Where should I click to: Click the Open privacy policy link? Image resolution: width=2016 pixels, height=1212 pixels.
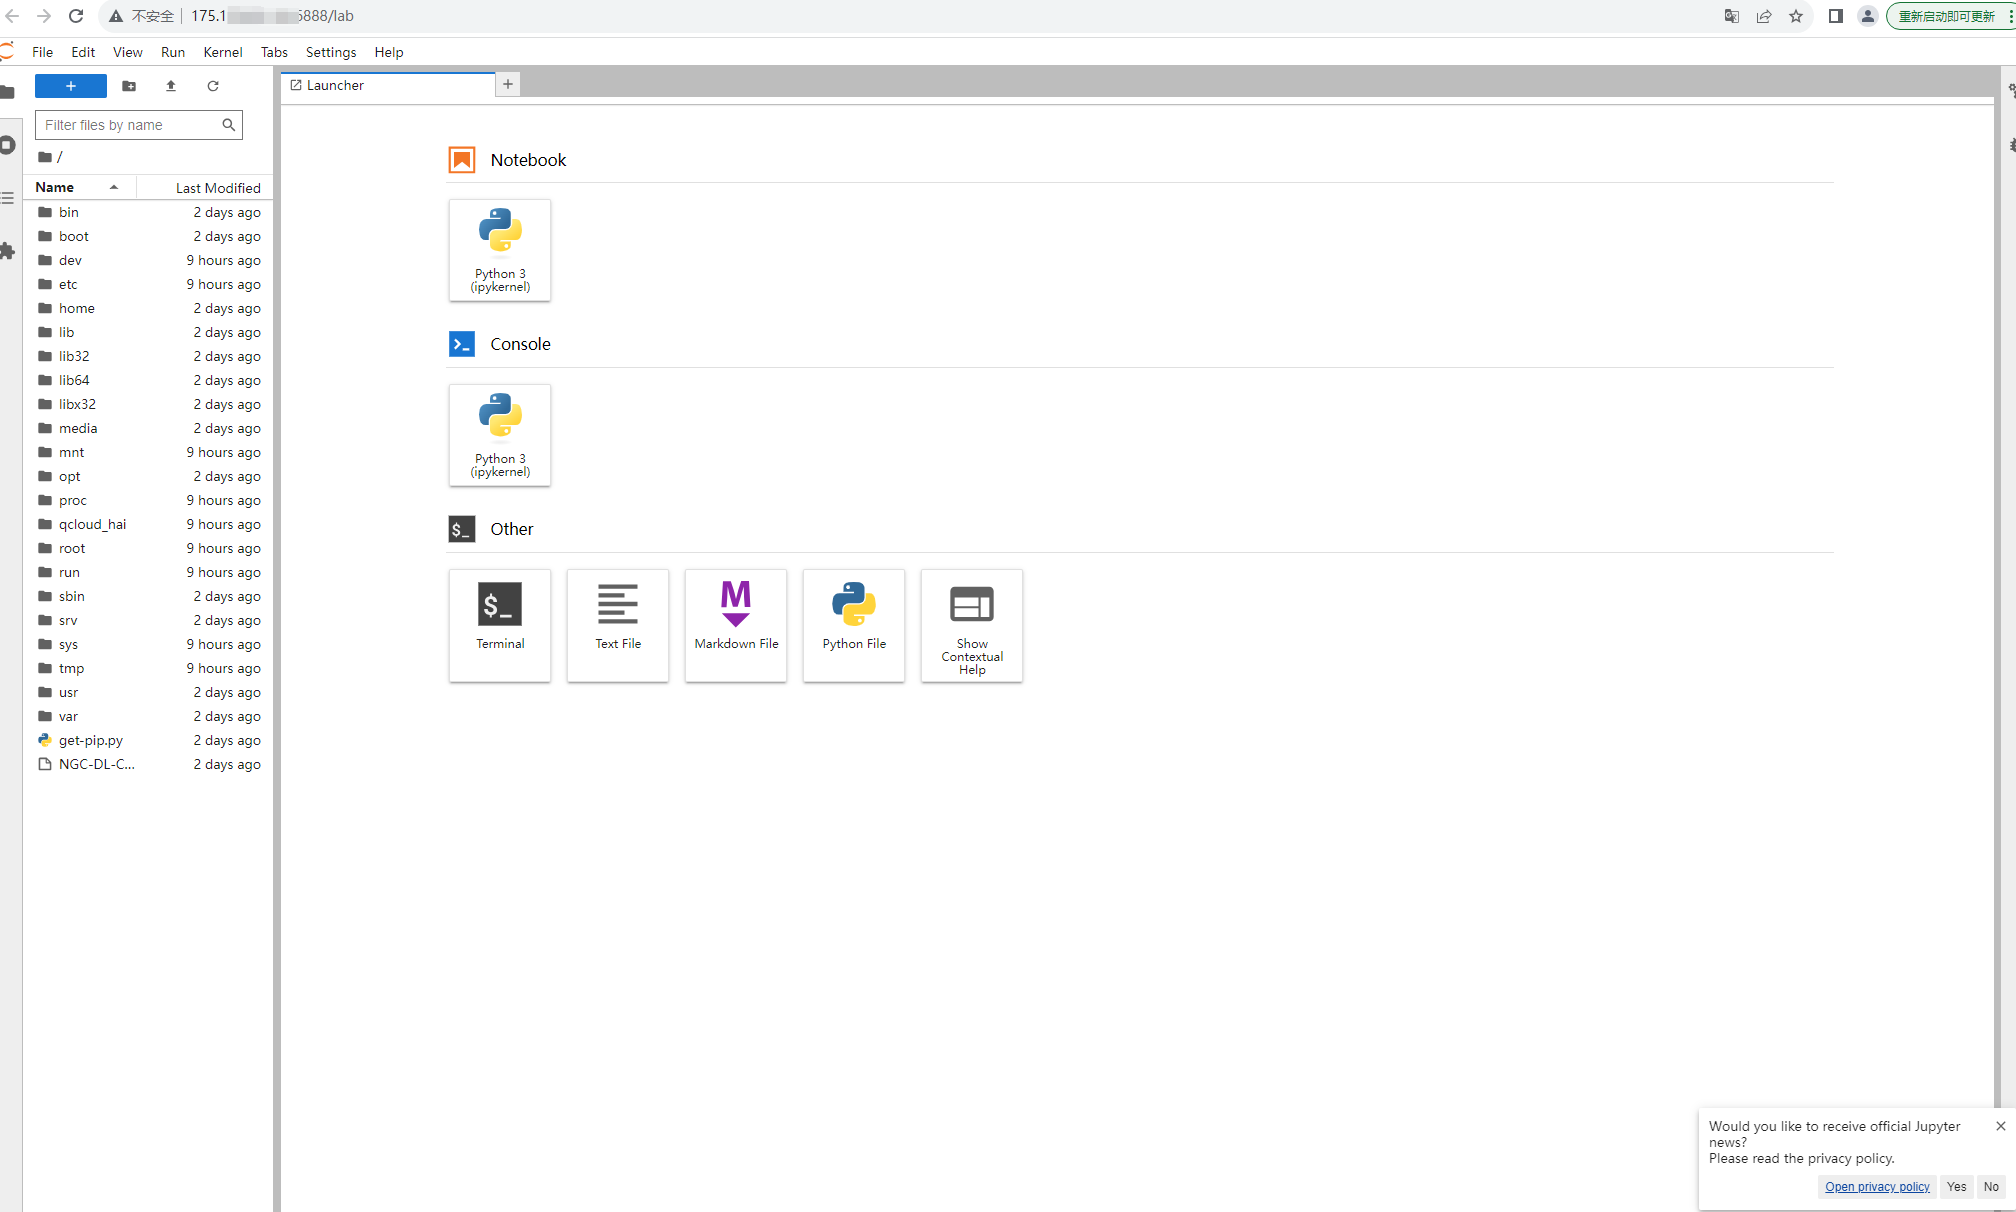[1876, 1186]
